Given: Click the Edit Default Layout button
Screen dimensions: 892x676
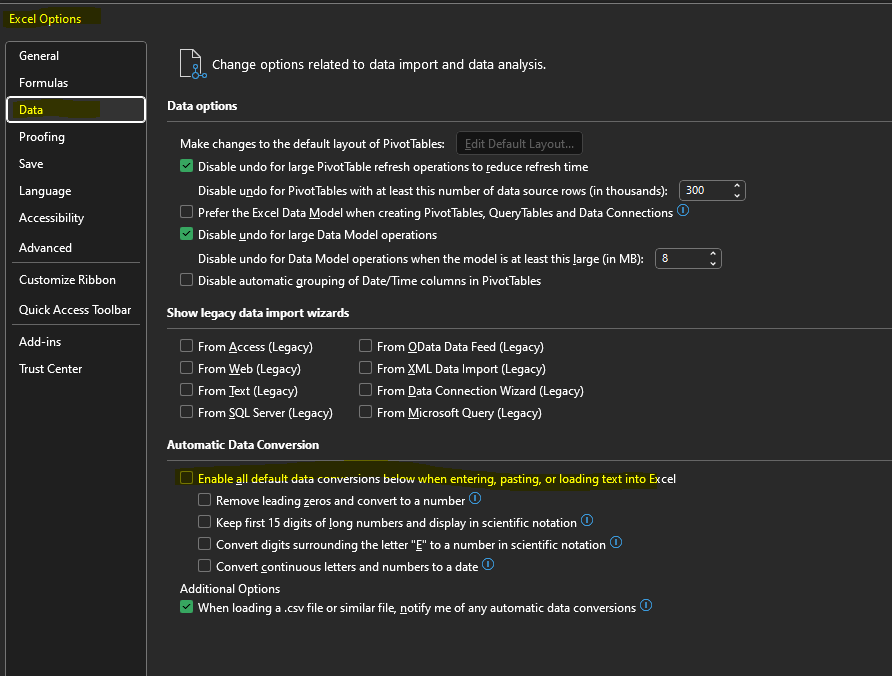Looking at the screenshot, I should coord(519,143).
